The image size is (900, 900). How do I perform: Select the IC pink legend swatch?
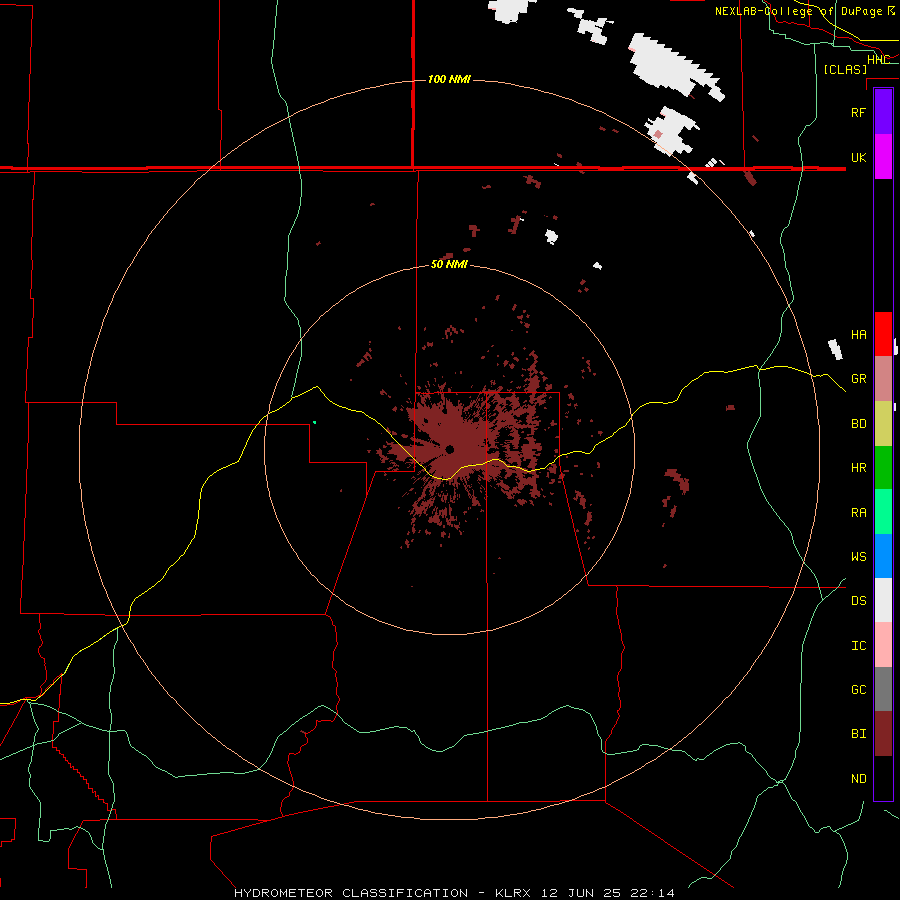pyautogui.click(x=883, y=645)
